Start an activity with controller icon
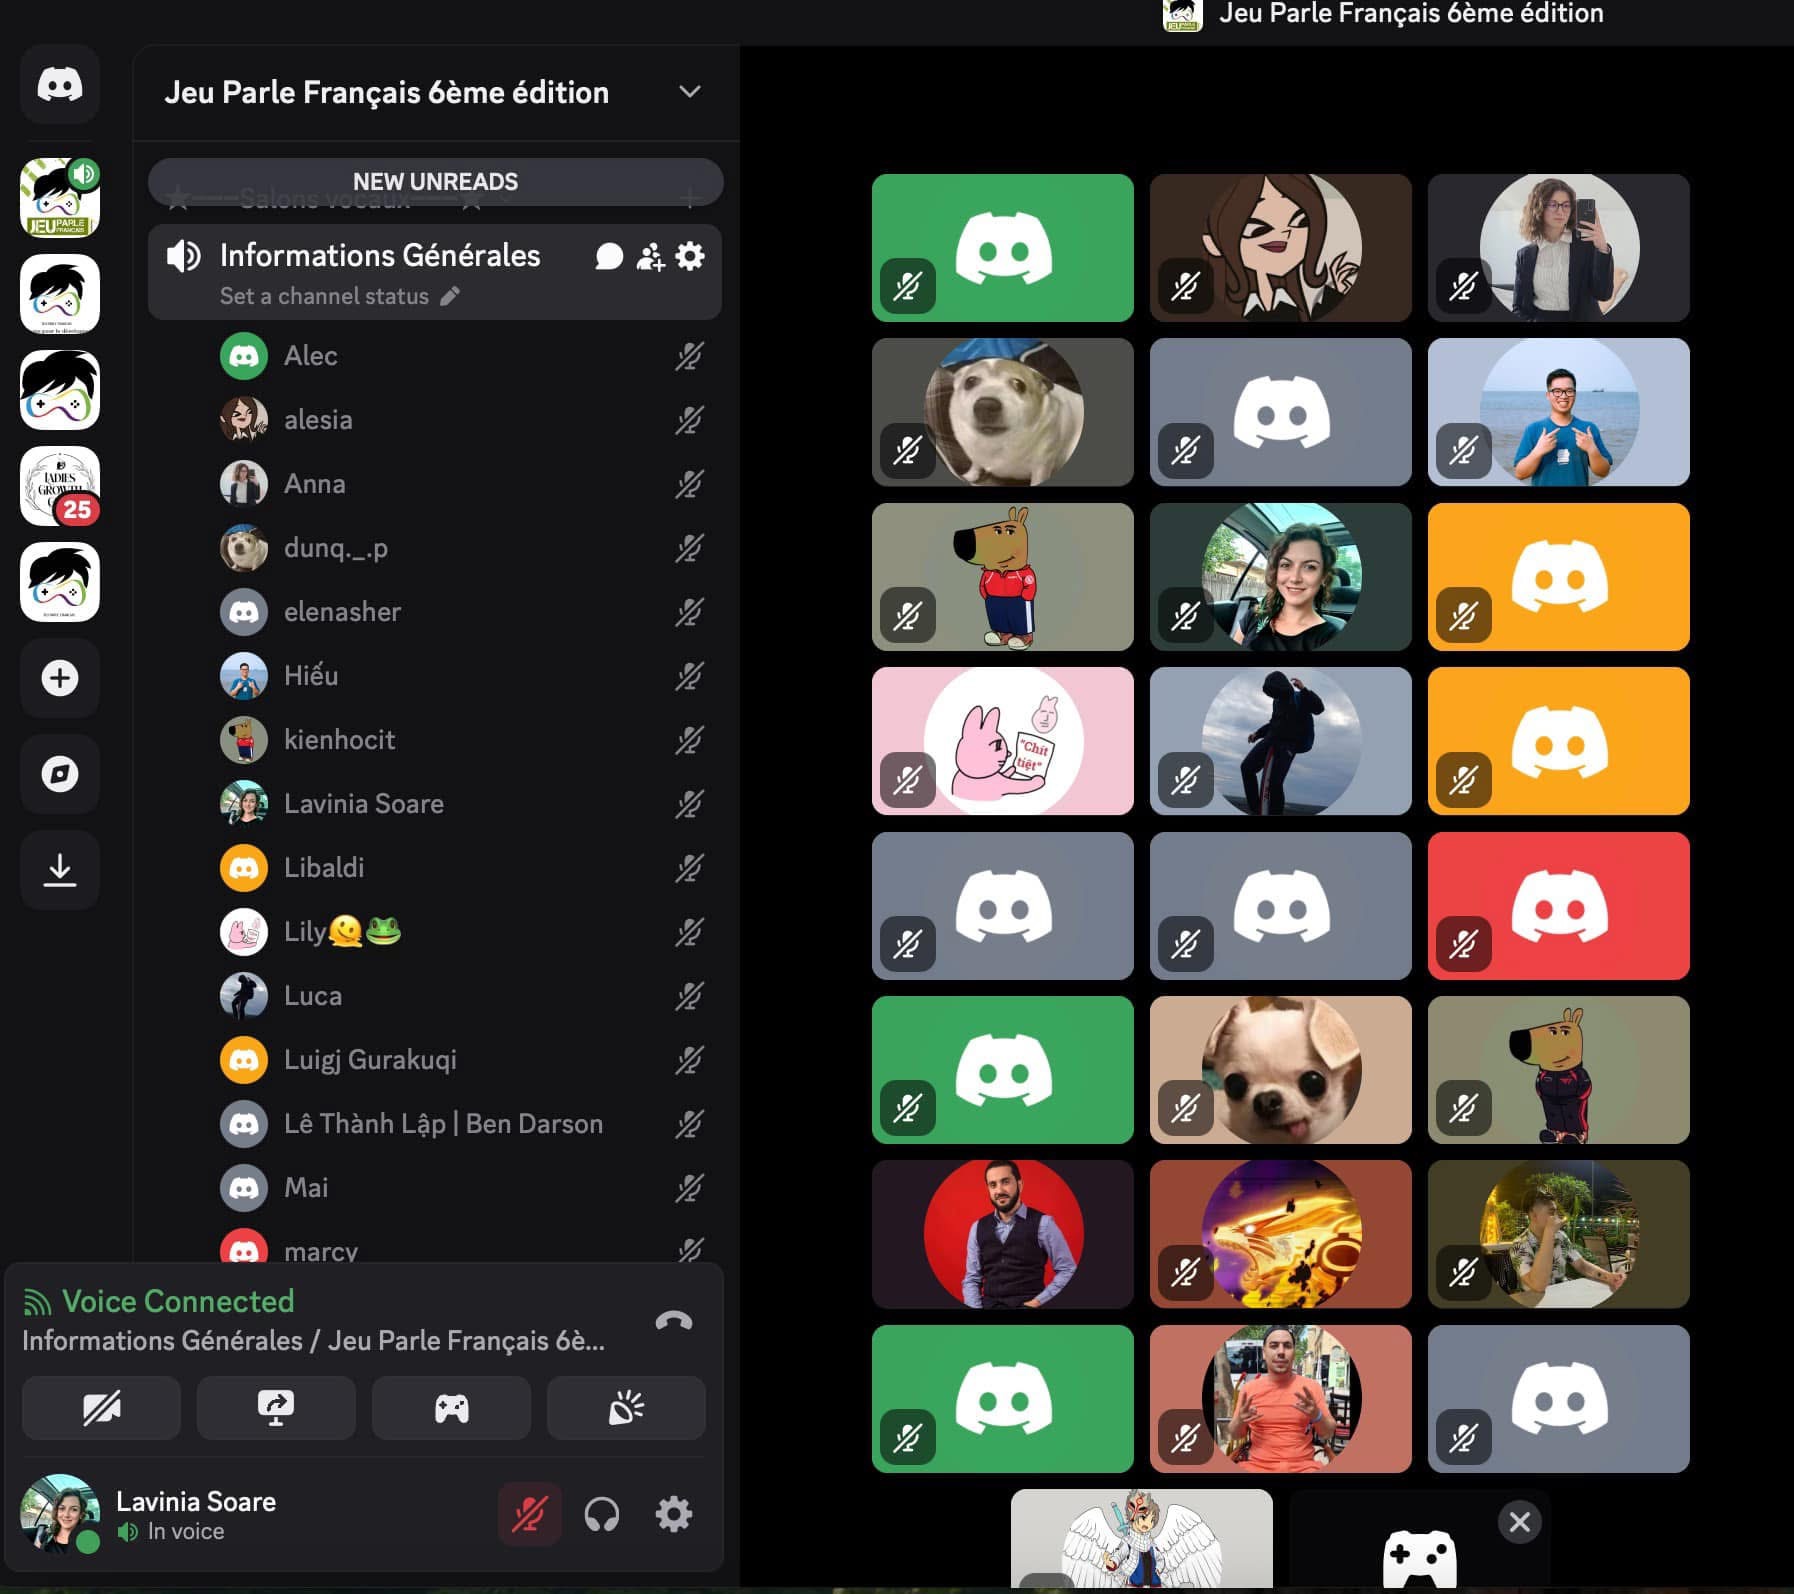The width and height of the screenshot is (1794, 1594). click(451, 1408)
